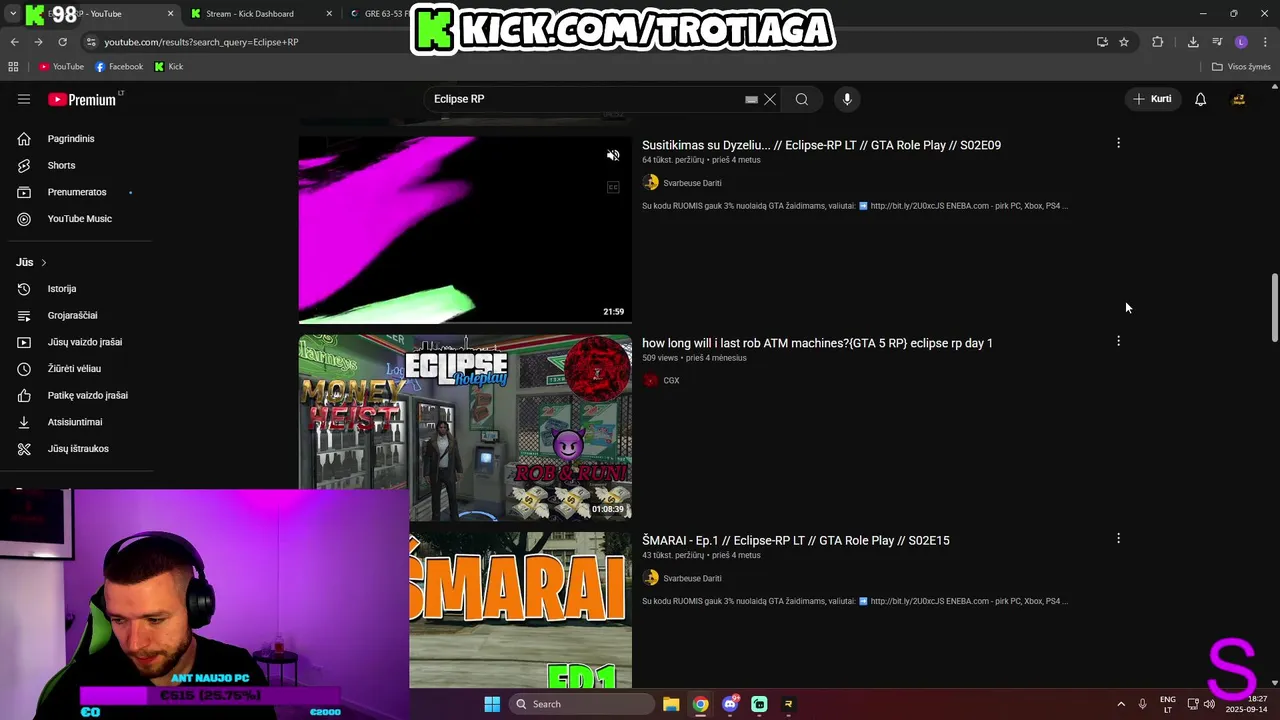Viewport: 1280px width, 720px height.
Task: Open the YouTube bookmark in bookmarks bar
Action: pos(61,67)
